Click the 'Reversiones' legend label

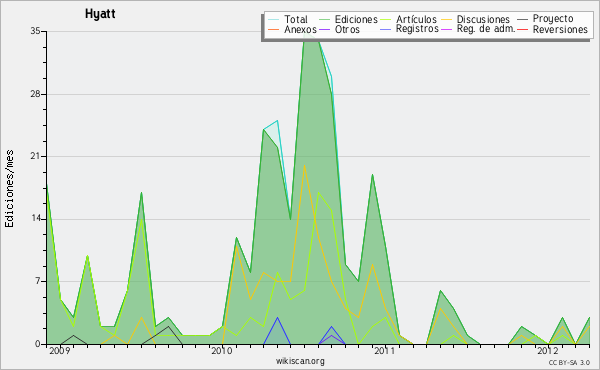pos(560,29)
